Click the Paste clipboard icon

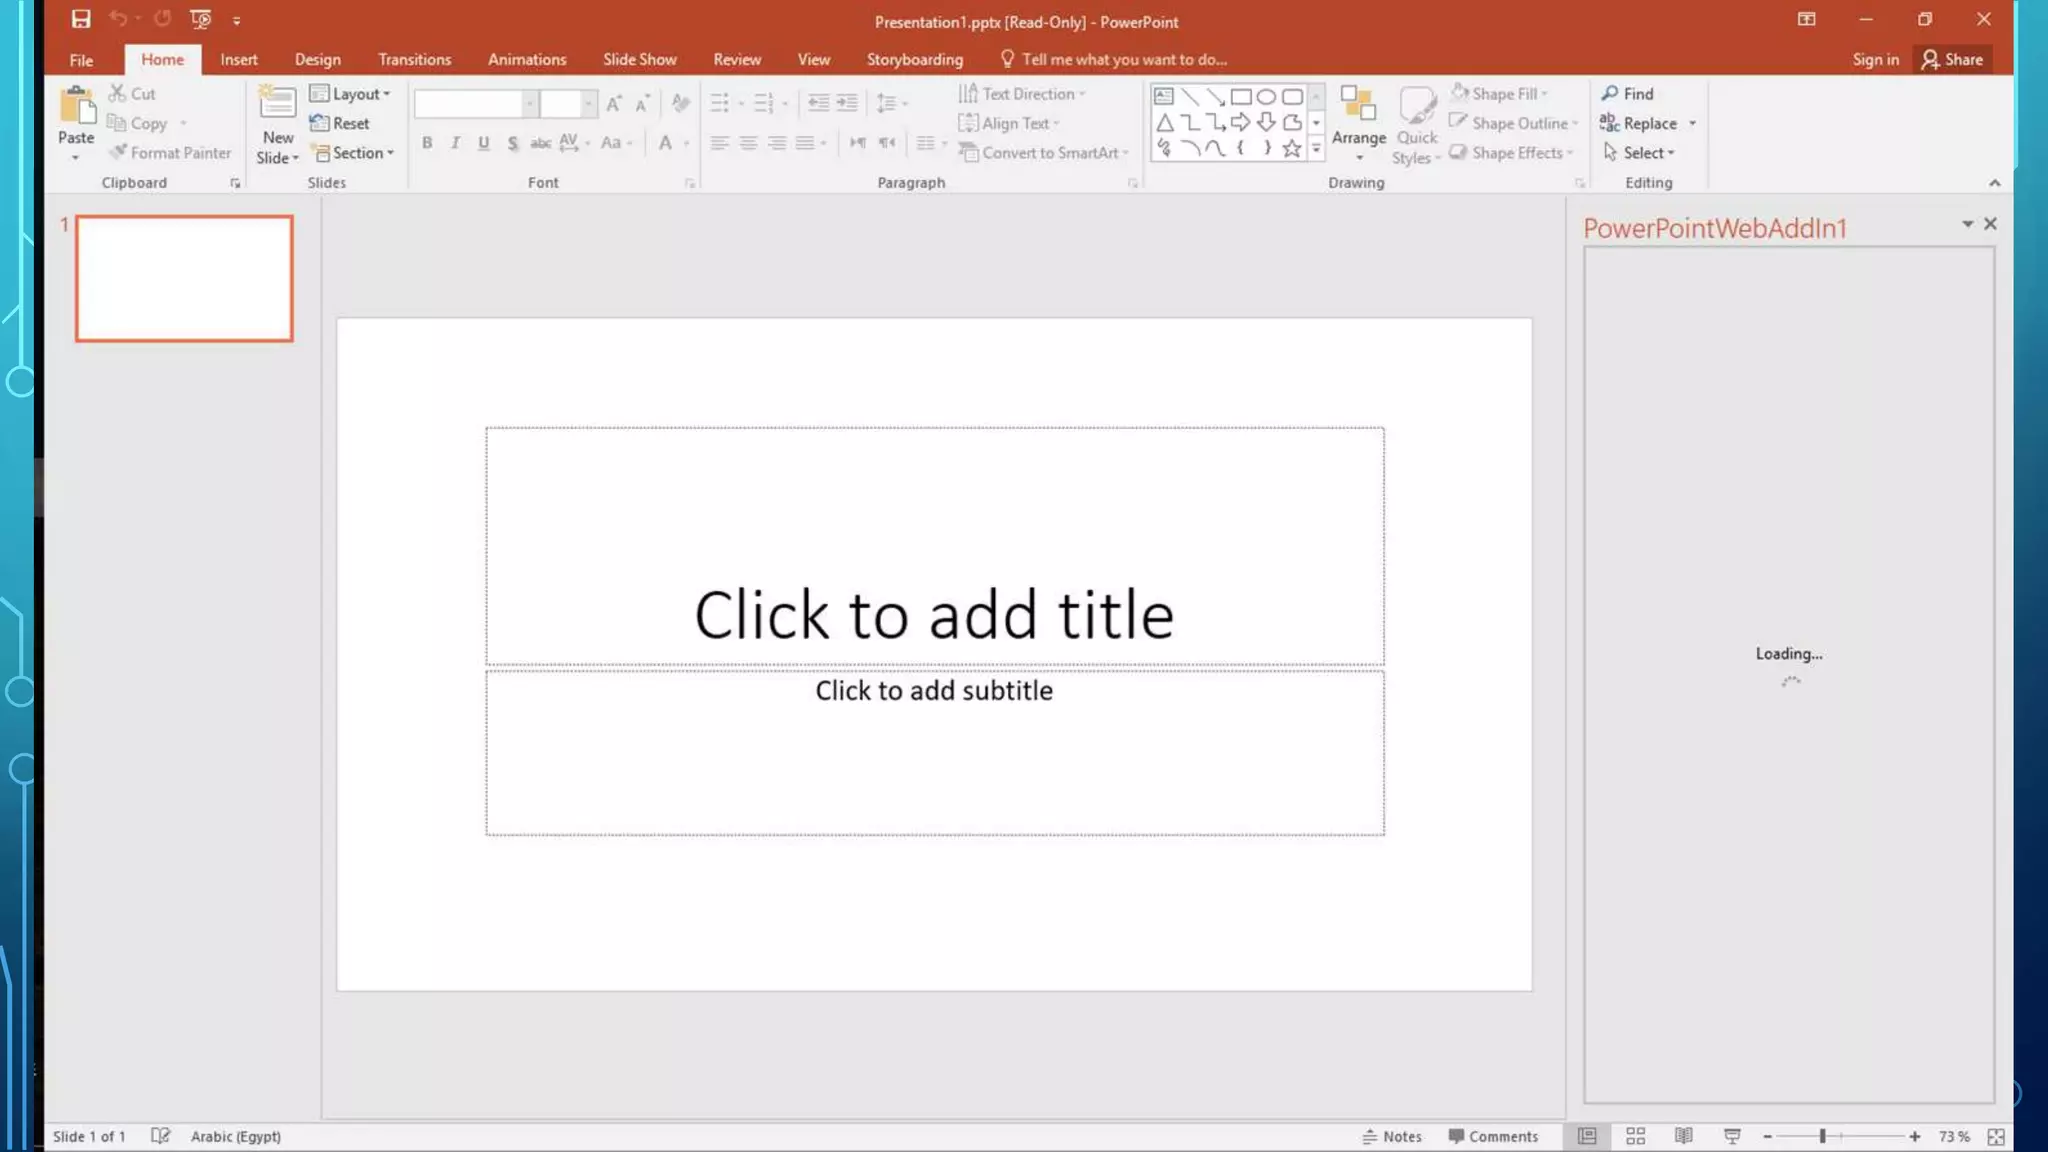tap(76, 108)
